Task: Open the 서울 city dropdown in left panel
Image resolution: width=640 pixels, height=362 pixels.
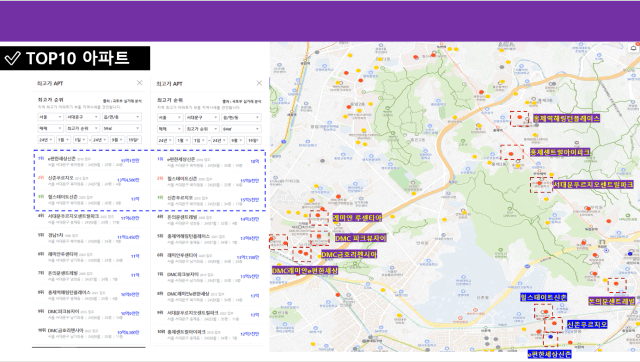Action: coord(50,117)
